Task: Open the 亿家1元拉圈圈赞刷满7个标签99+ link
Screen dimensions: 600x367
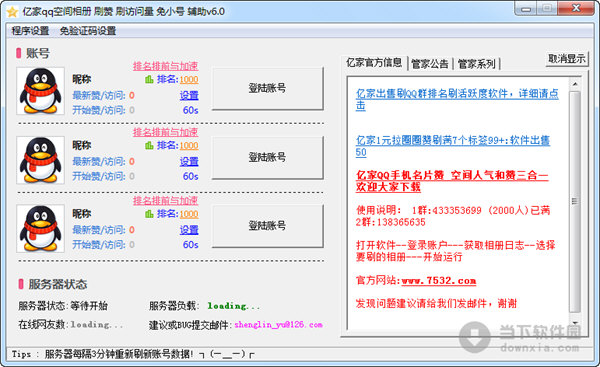Action: pos(453,146)
